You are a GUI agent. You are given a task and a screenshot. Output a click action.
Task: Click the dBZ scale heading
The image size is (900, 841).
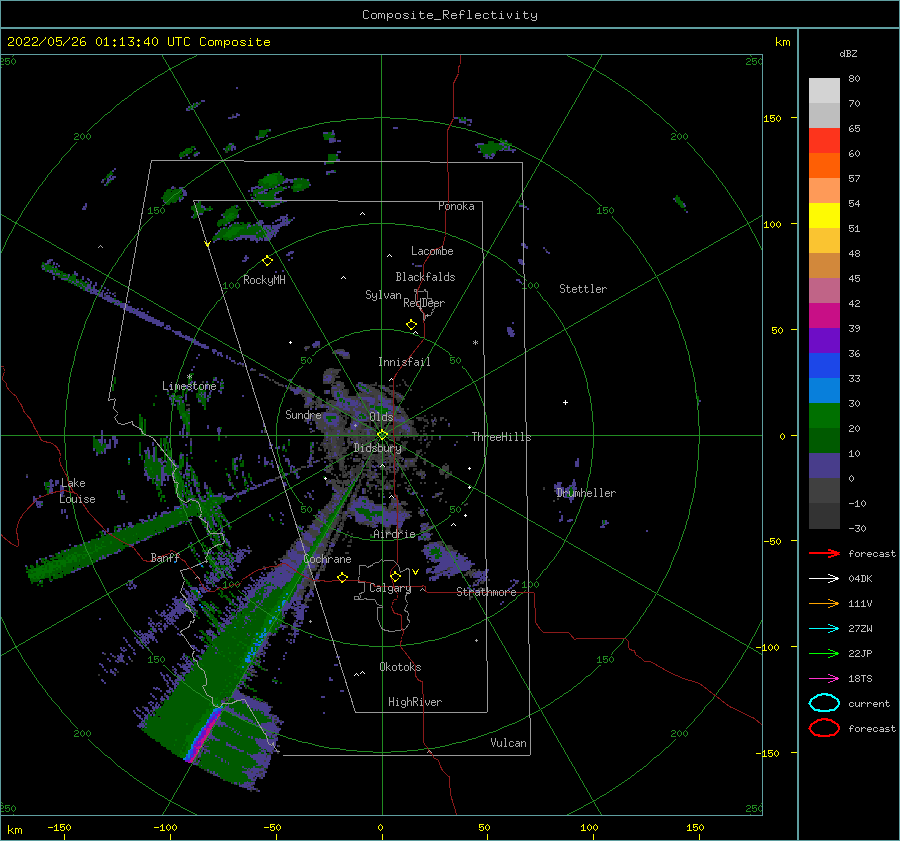pyautogui.click(x=848, y=53)
